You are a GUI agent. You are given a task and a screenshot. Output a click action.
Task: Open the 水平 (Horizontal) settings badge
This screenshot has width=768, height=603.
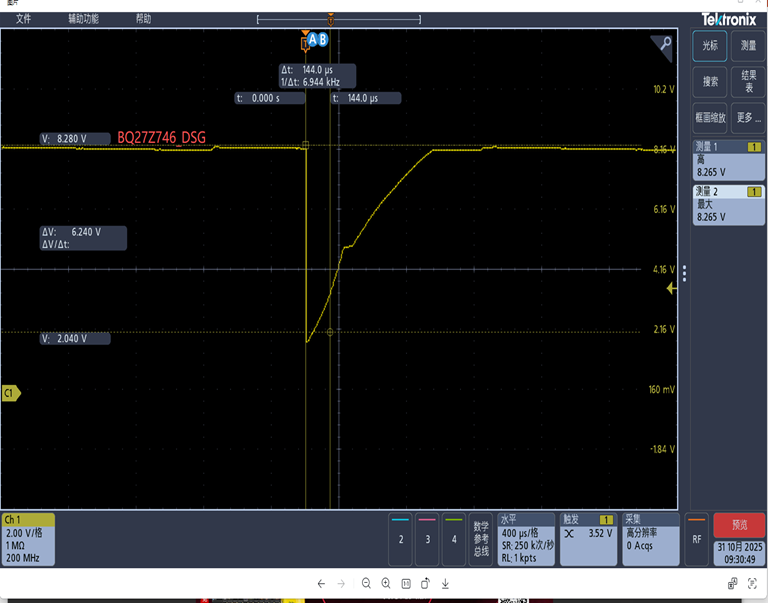click(526, 539)
